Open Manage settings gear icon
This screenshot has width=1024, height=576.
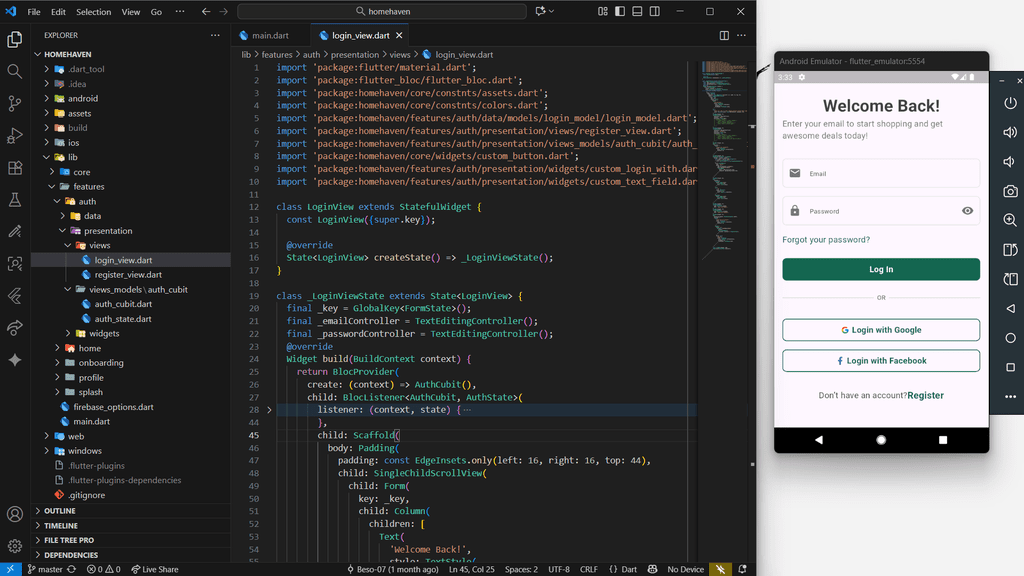[15, 546]
